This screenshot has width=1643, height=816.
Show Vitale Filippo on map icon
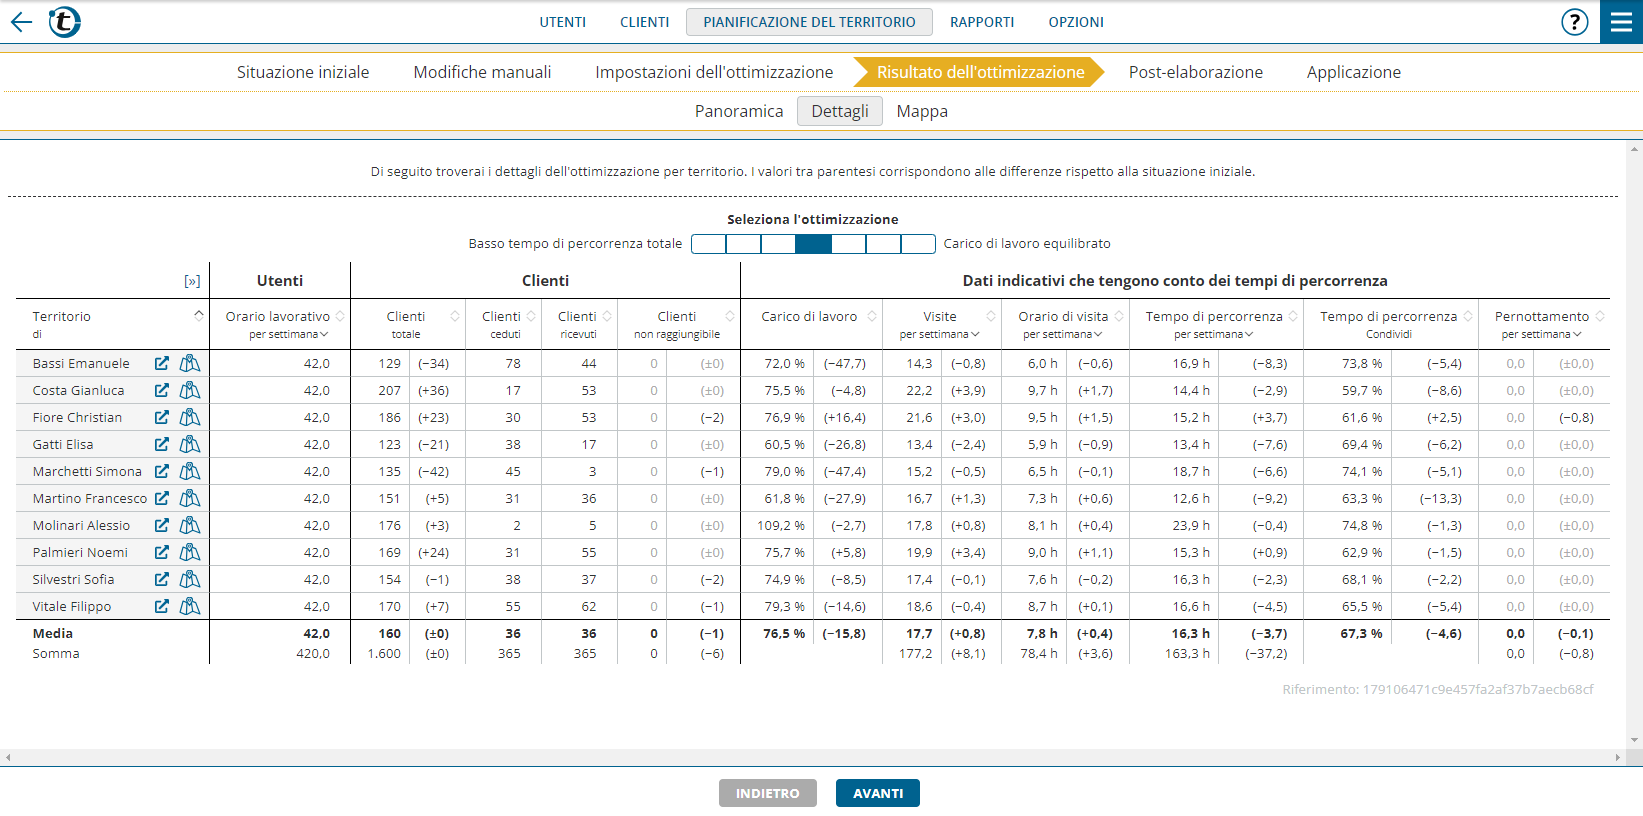[190, 606]
